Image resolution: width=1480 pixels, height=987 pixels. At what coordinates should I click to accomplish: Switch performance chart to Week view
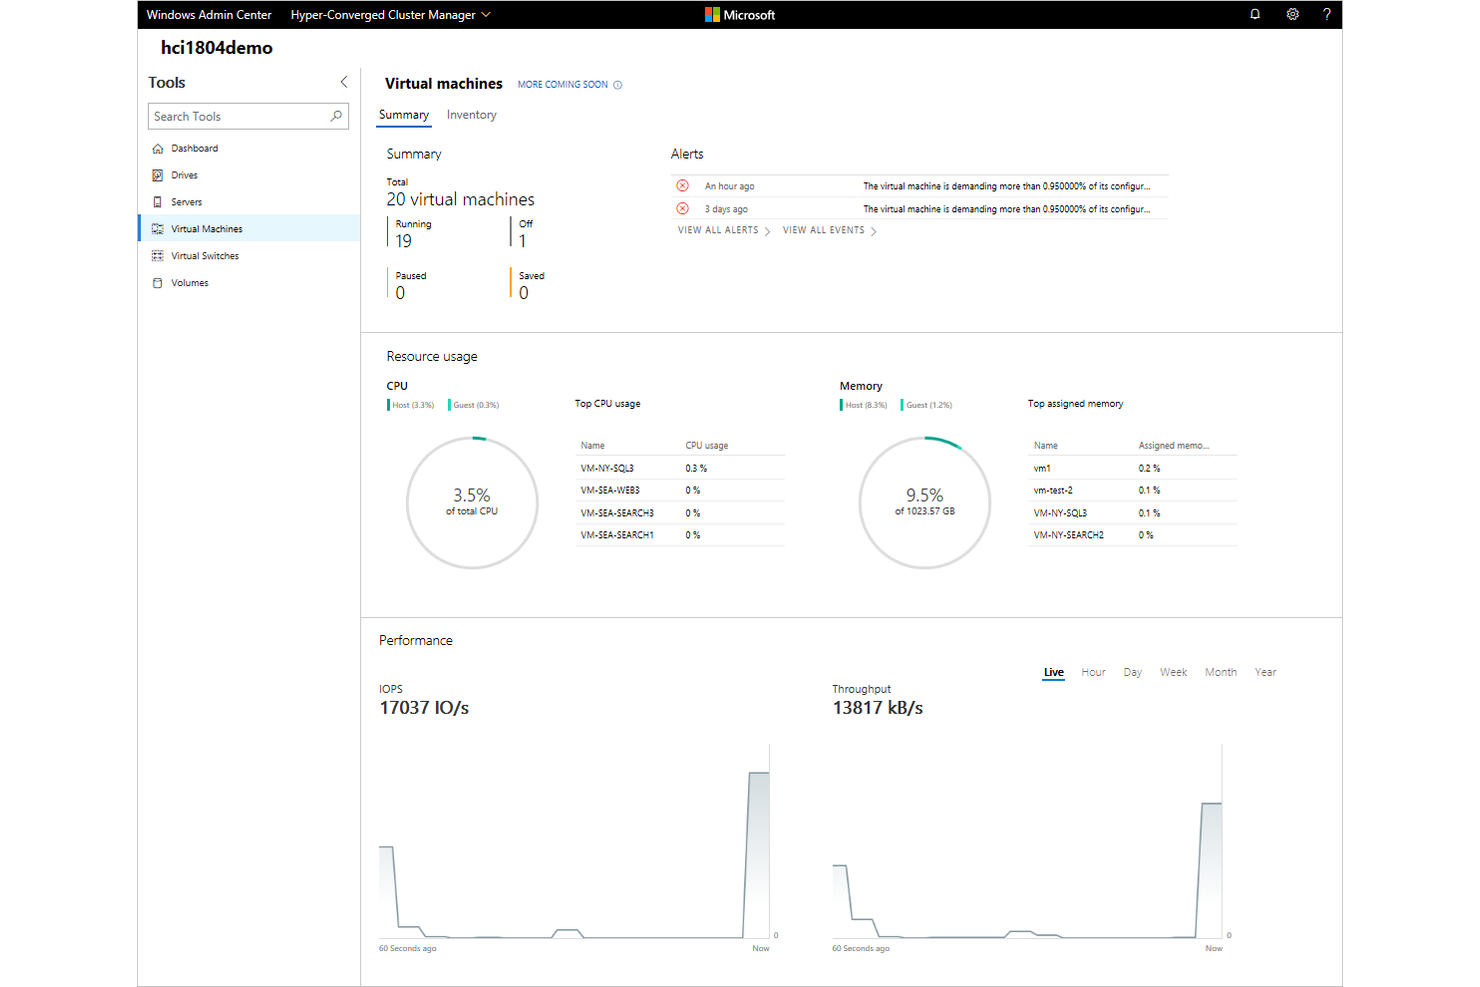(x=1173, y=671)
